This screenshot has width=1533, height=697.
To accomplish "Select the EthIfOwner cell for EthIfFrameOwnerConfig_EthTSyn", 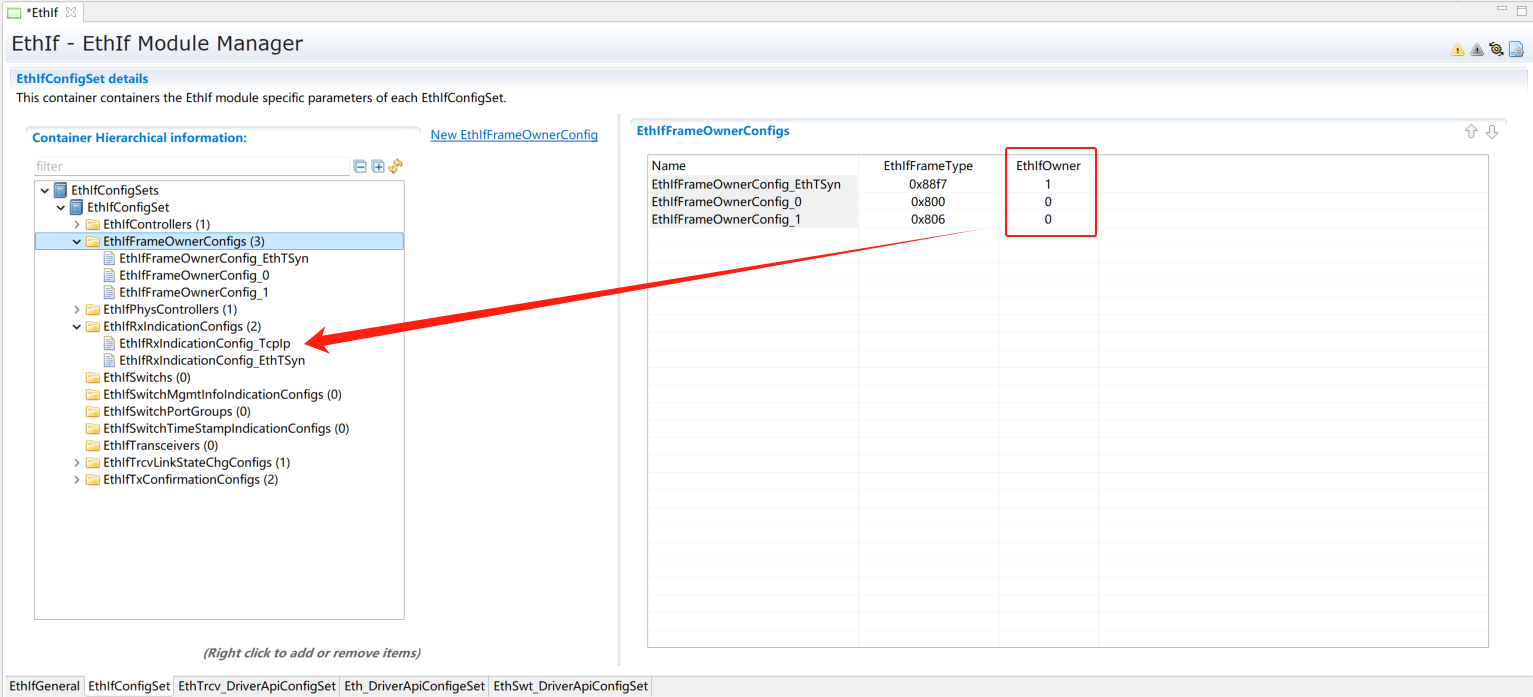I will click(x=1047, y=184).
